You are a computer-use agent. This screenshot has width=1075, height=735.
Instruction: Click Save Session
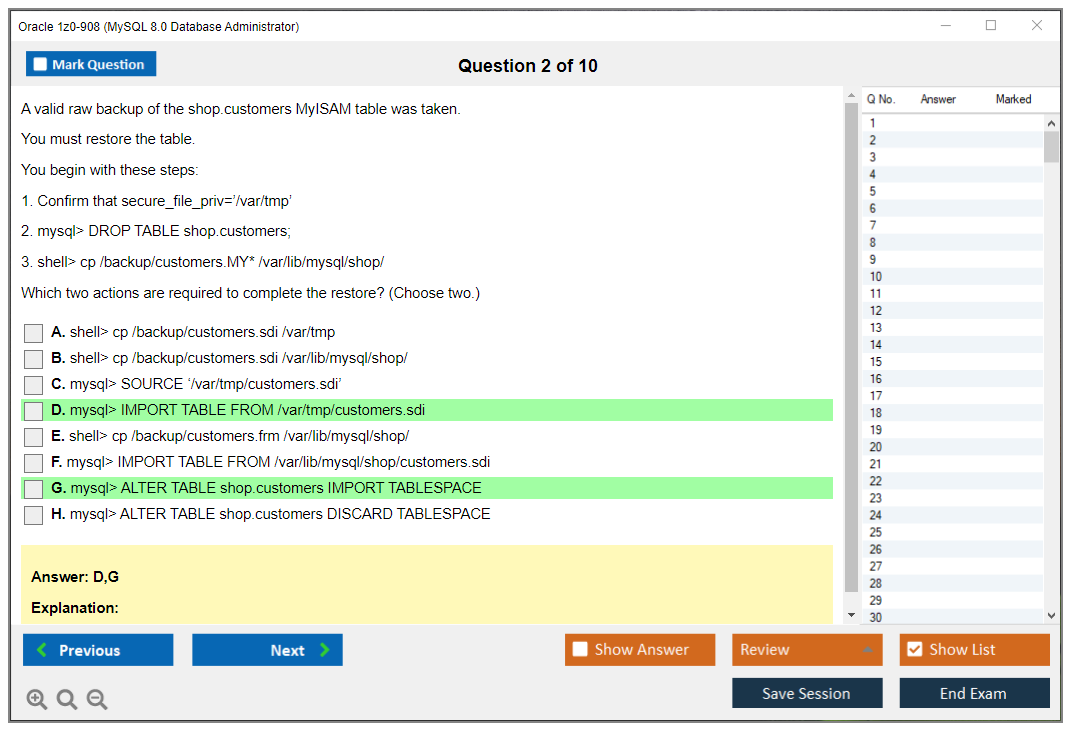coord(807,693)
